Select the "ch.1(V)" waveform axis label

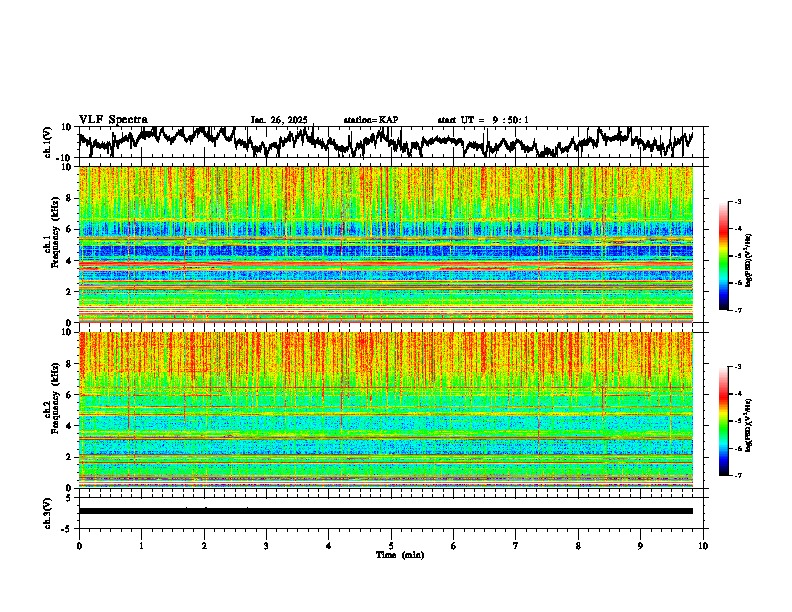point(48,142)
